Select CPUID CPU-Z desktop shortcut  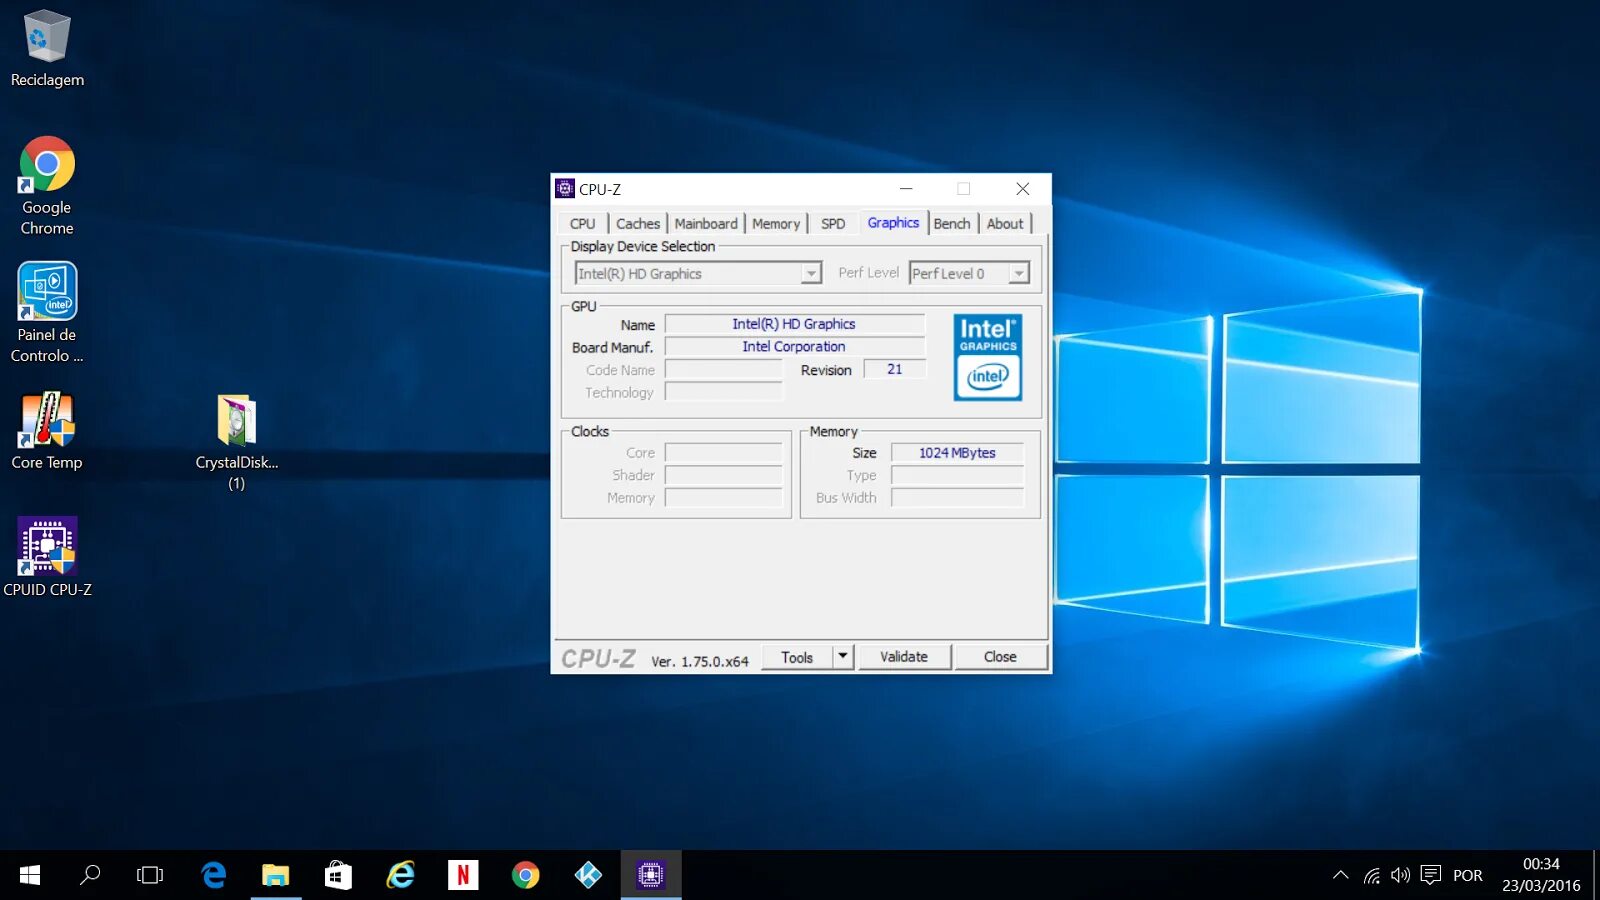[47, 558]
